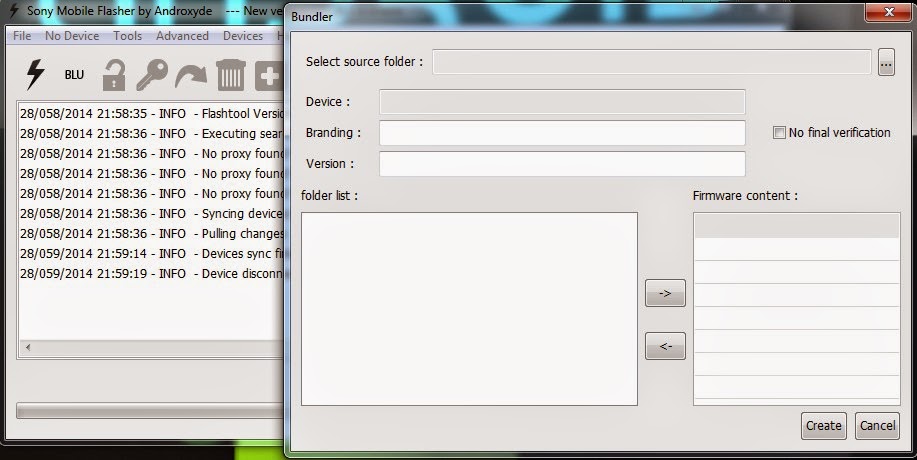Click the plus icon in Flasher toolbar
Image resolution: width=917 pixels, height=460 pixels.
click(269, 76)
